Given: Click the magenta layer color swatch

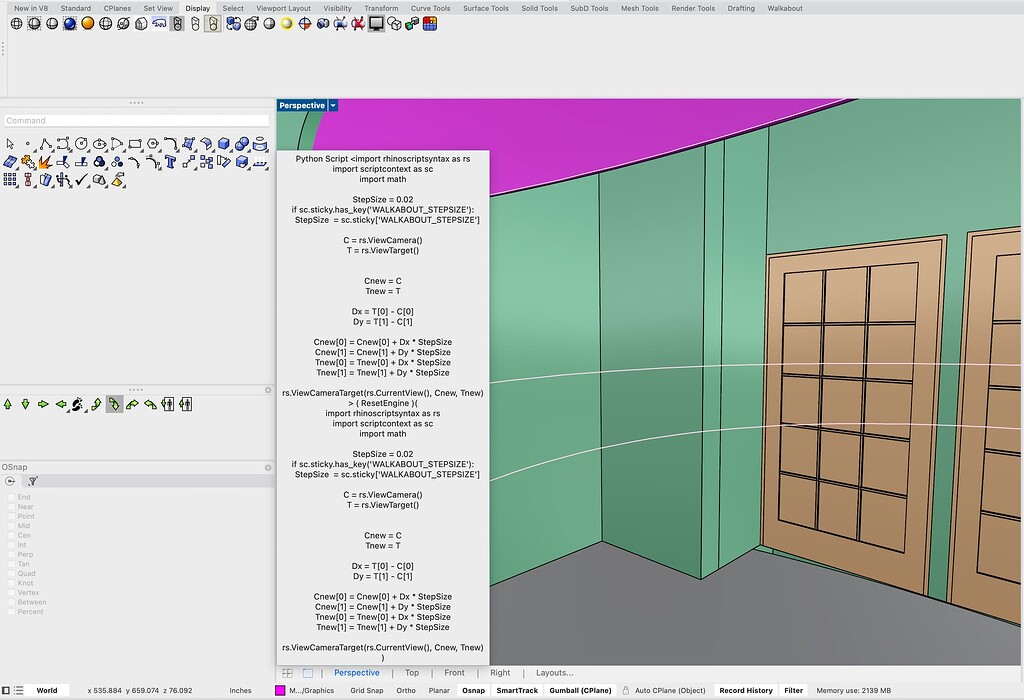Looking at the screenshot, I should click(x=280, y=690).
